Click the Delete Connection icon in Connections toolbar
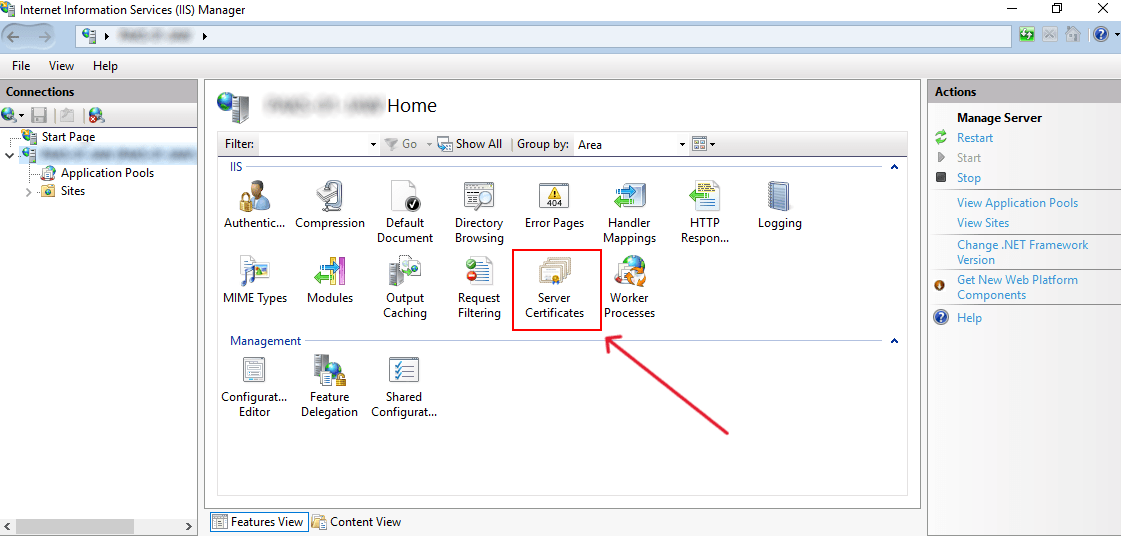Screen dimensions: 1121x536 (96, 114)
